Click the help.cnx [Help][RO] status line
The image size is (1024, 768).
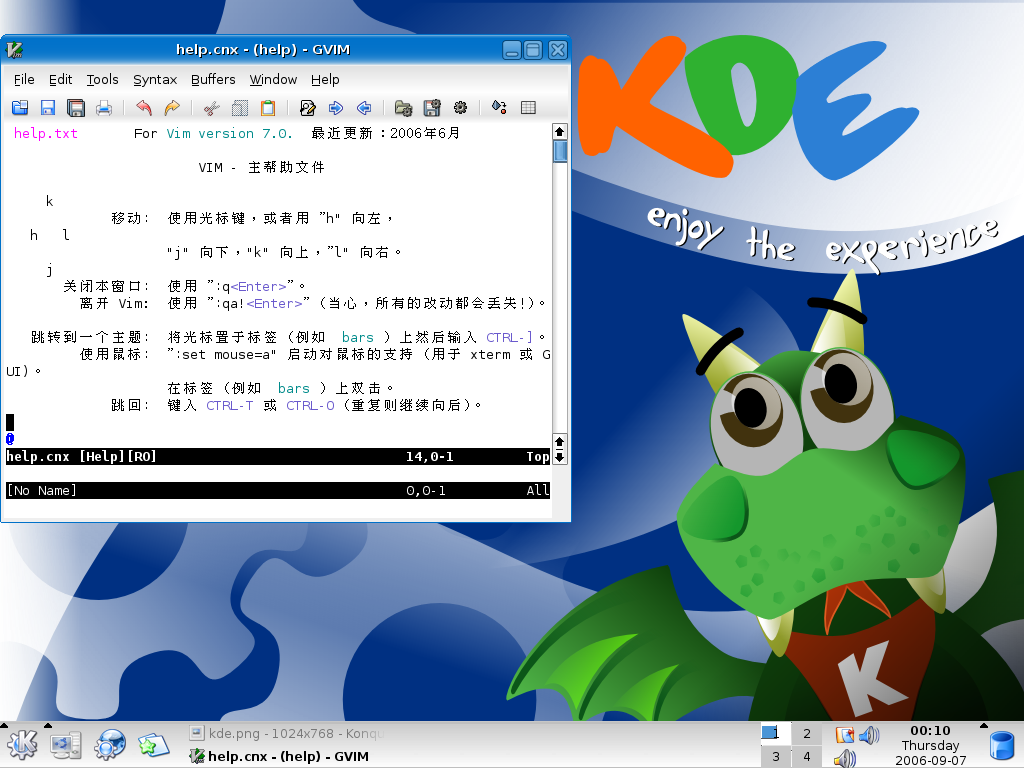[278, 456]
